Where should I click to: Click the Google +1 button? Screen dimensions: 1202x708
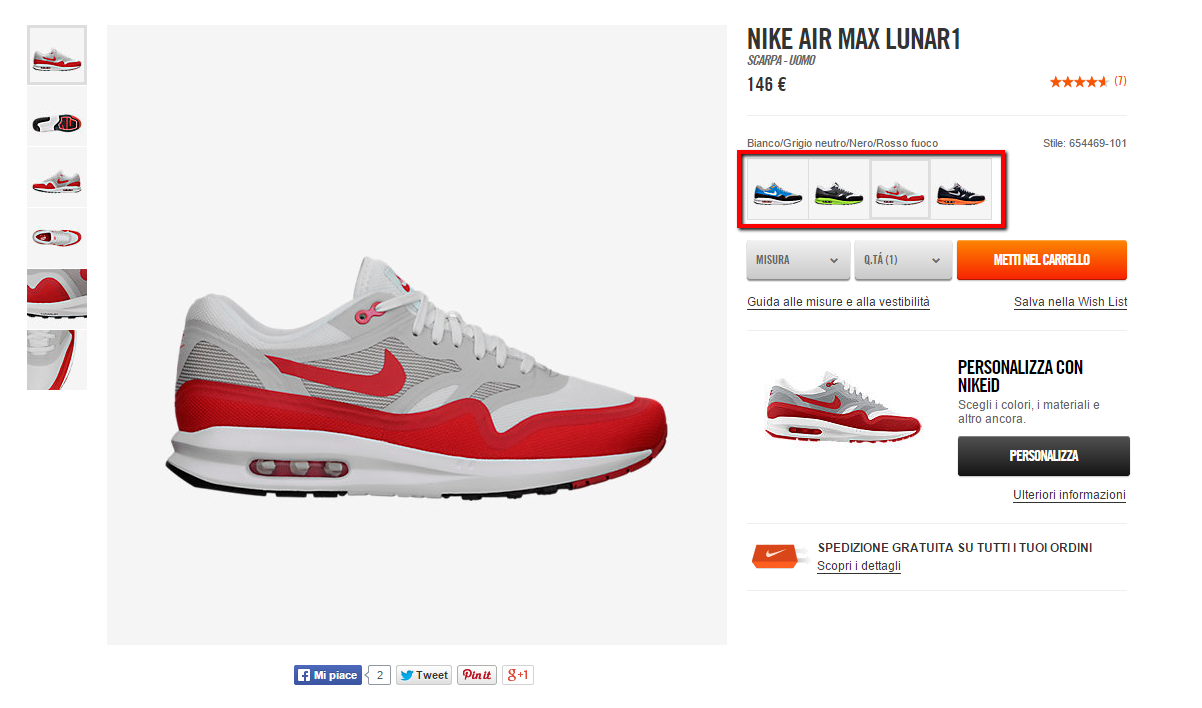coord(517,675)
